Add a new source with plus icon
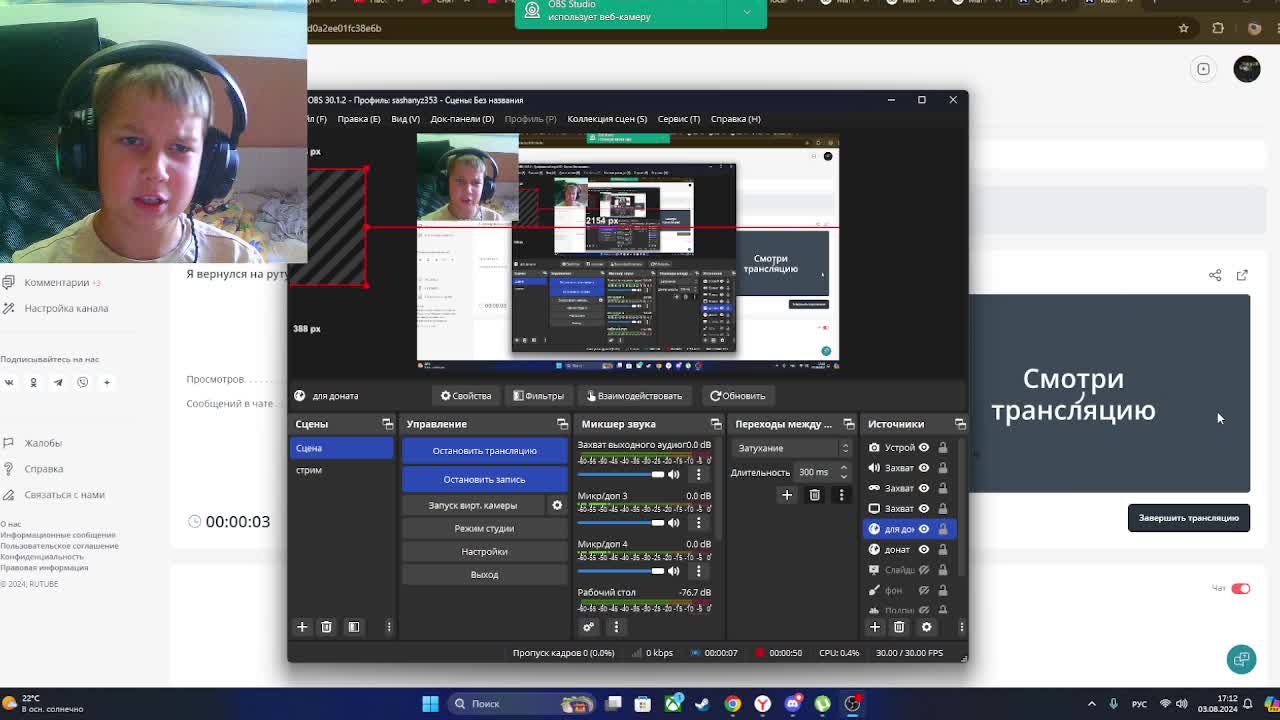Viewport: 1280px width, 720px height. 875,627
